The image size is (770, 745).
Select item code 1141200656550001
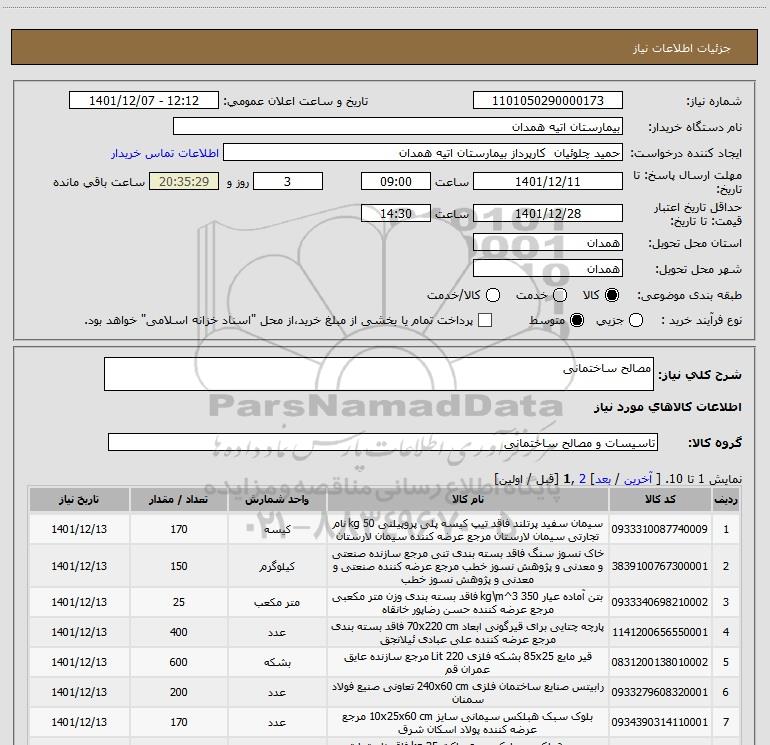pos(660,632)
